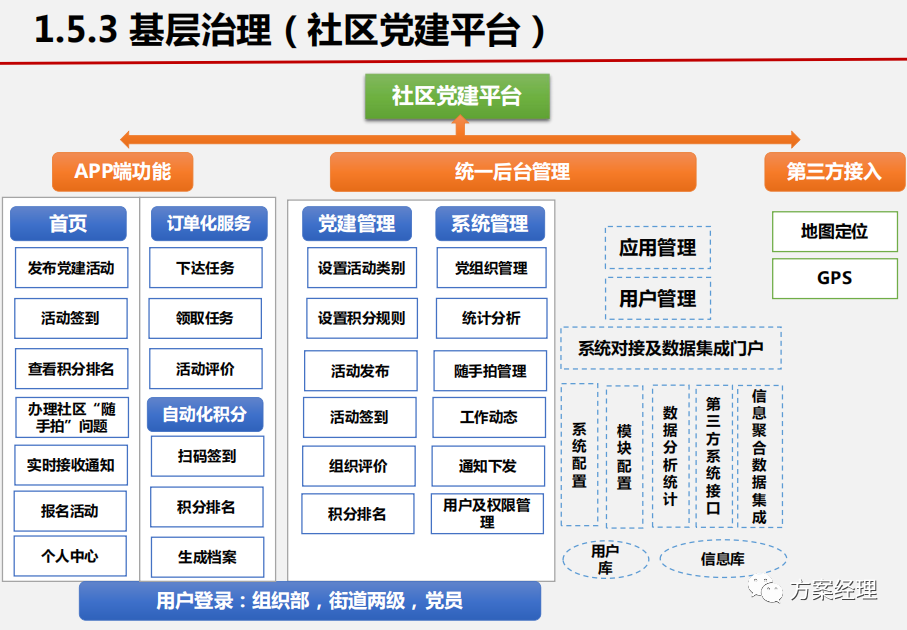Click 发布党建活动 in the 首页 column
Screen dimensions: 907x630
tap(71, 268)
